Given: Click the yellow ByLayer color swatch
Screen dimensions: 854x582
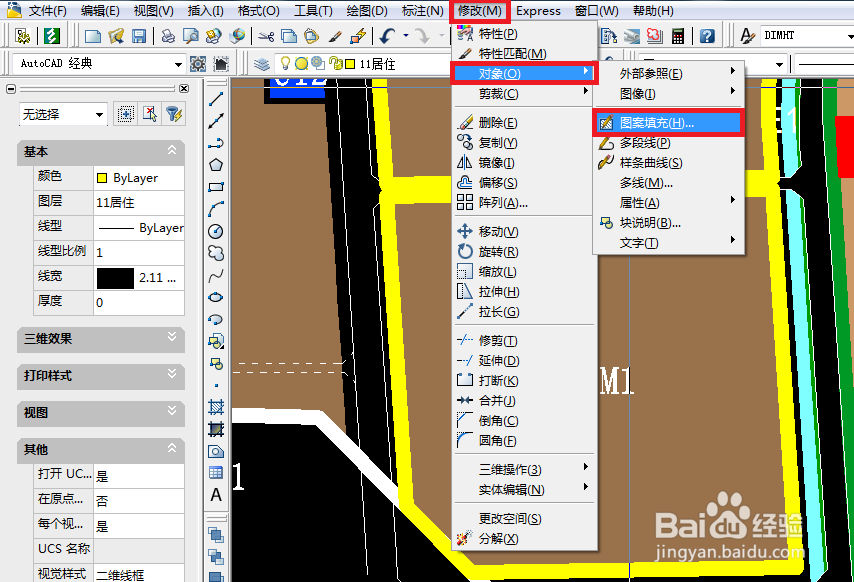Looking at the screenshot, I should click(102, 178).
